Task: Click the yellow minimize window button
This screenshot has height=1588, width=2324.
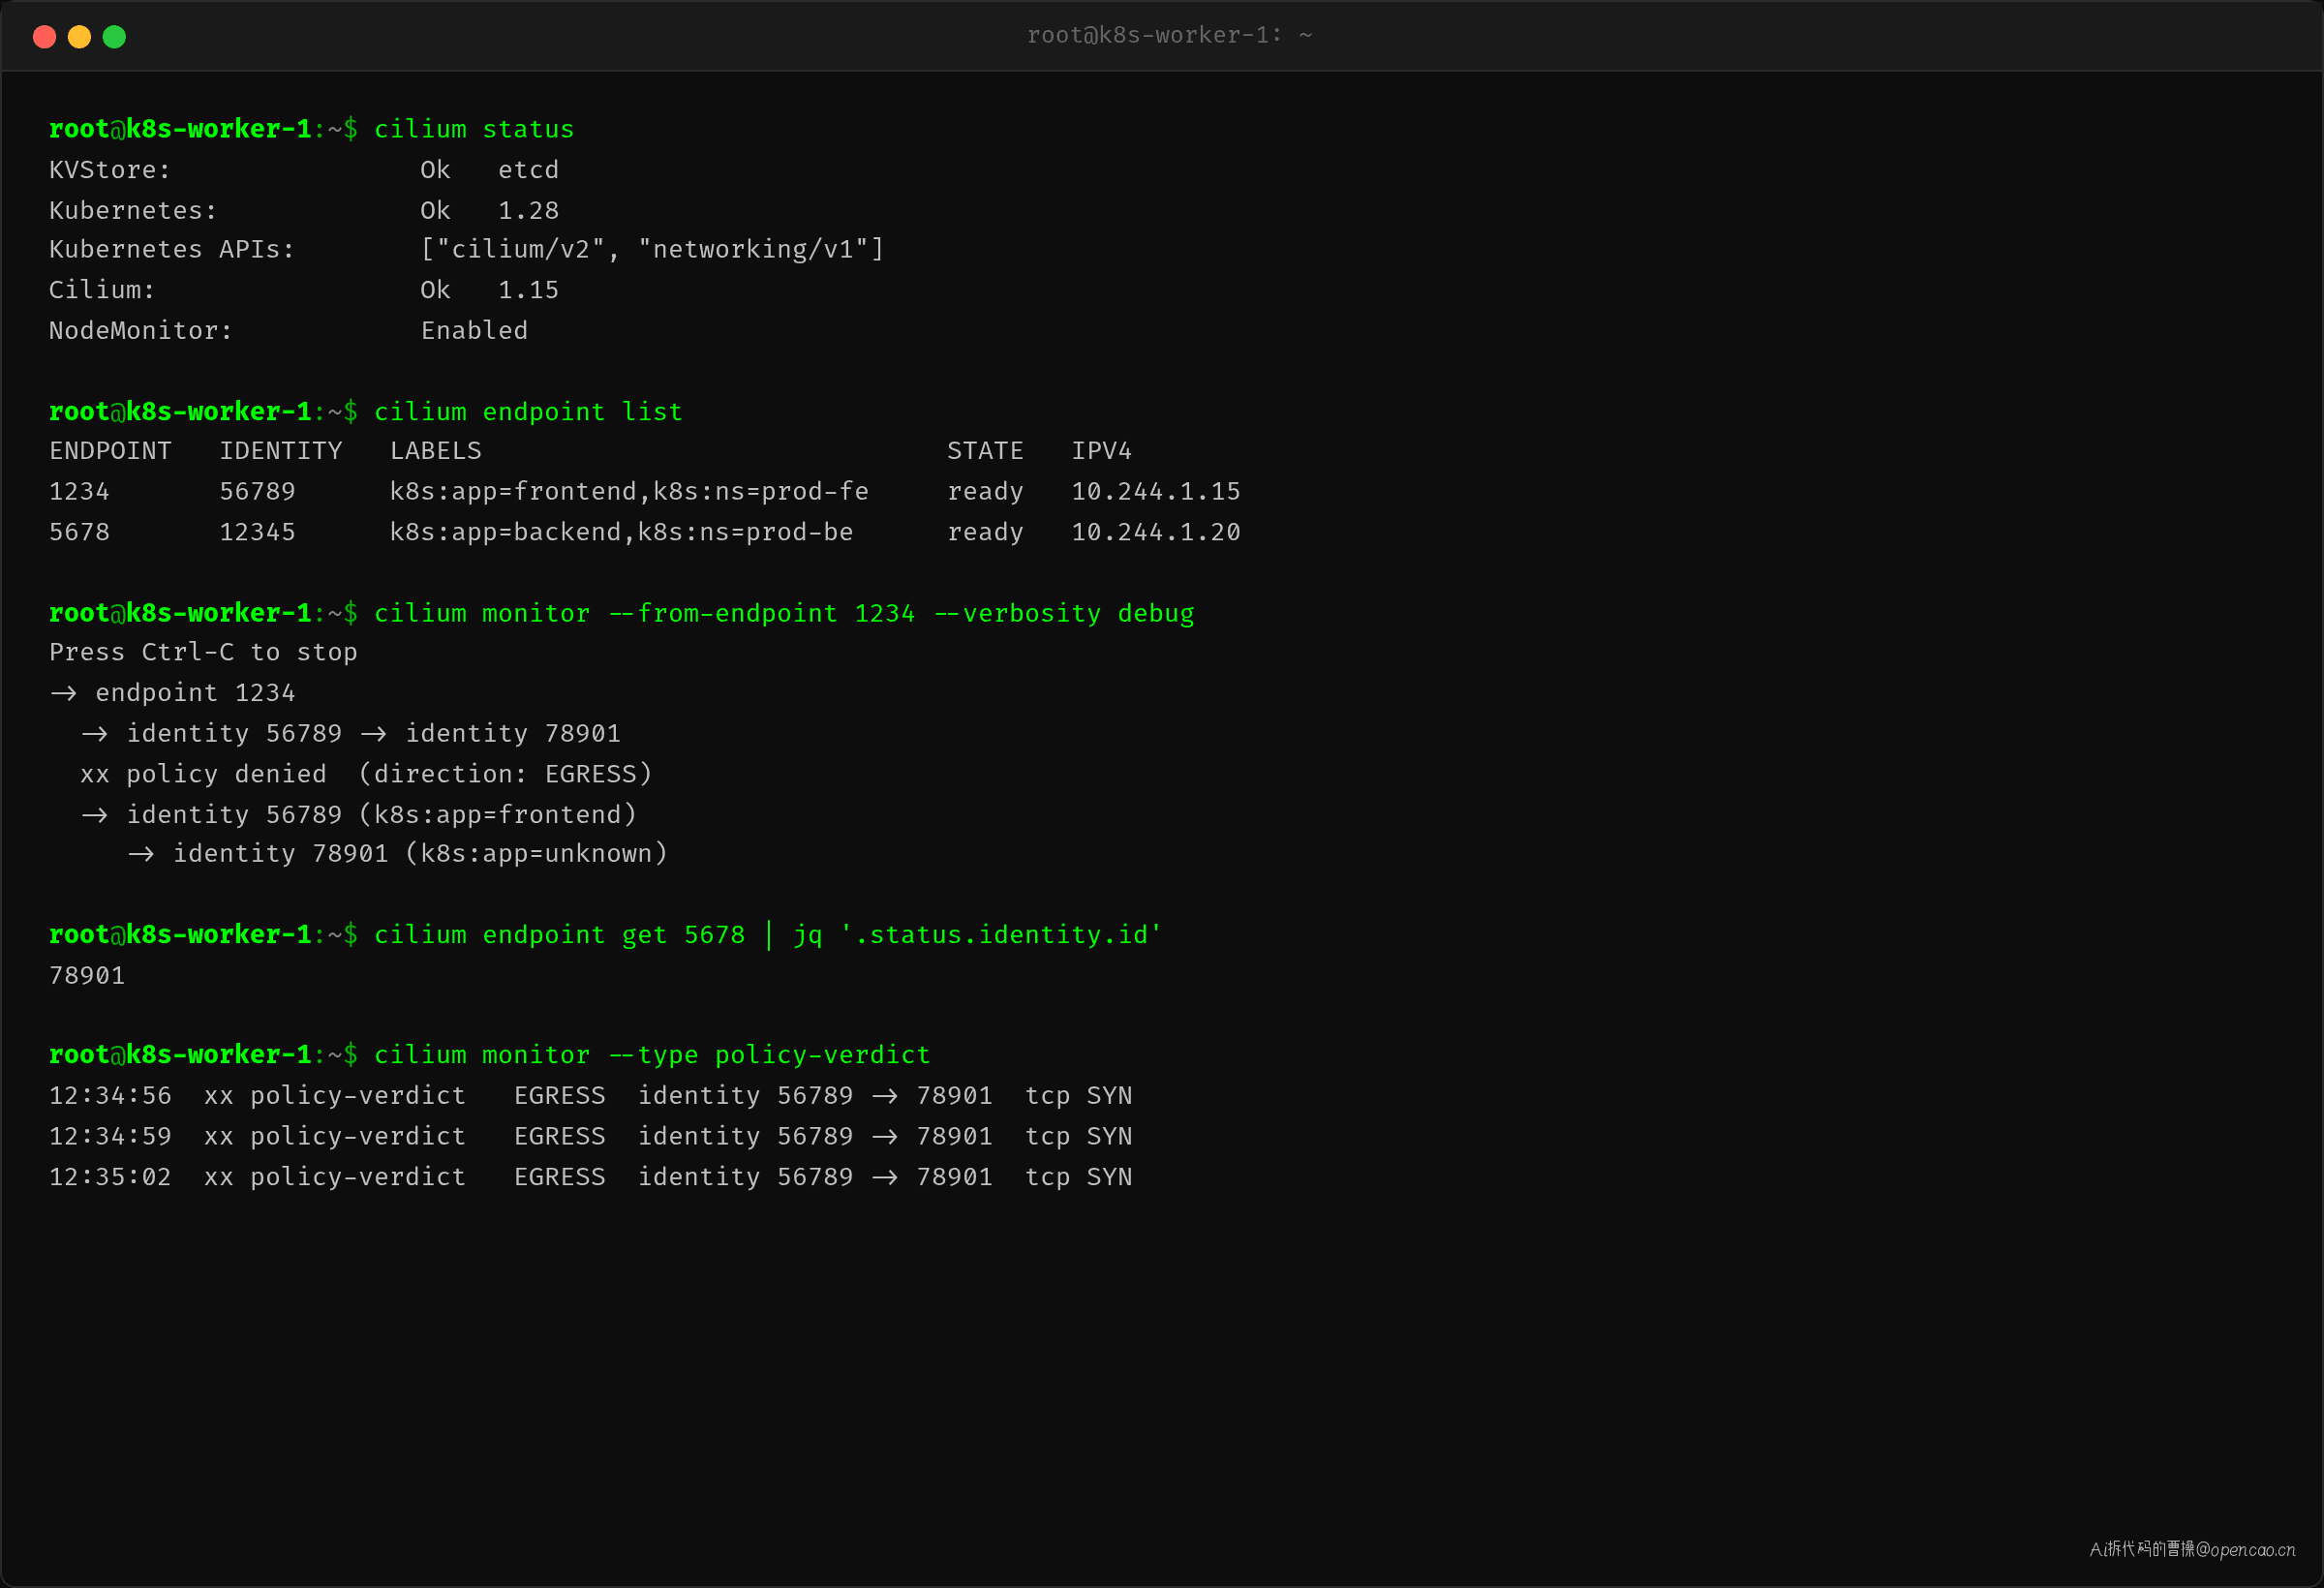Action: (79, 37)
